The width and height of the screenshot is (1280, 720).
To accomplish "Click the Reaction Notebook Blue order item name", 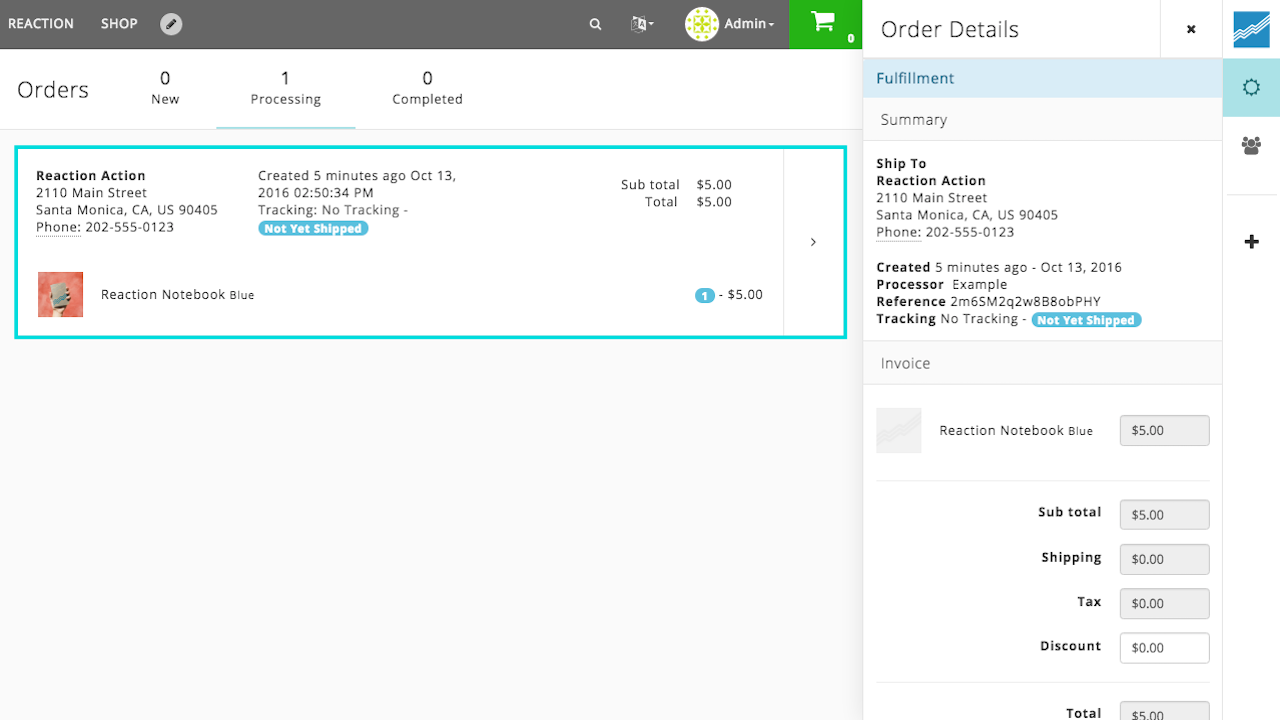I will click(x=178, y=295).
